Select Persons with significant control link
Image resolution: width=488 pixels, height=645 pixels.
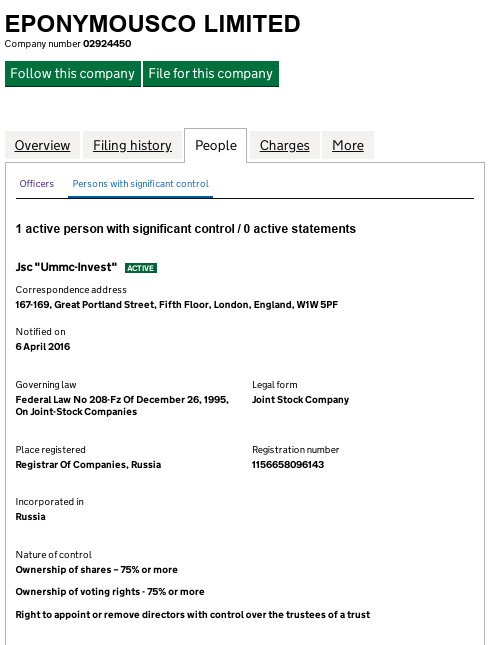[140, 184]
